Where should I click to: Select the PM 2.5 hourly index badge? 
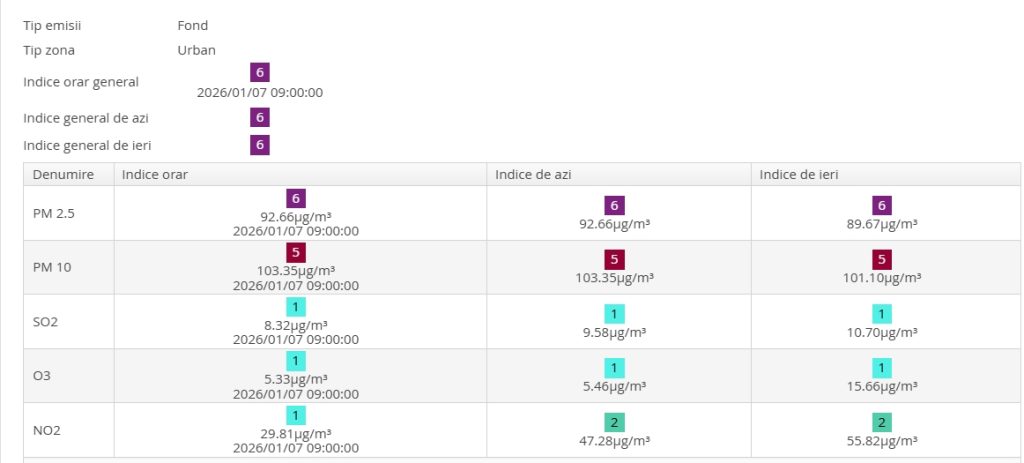coord(296,198)
